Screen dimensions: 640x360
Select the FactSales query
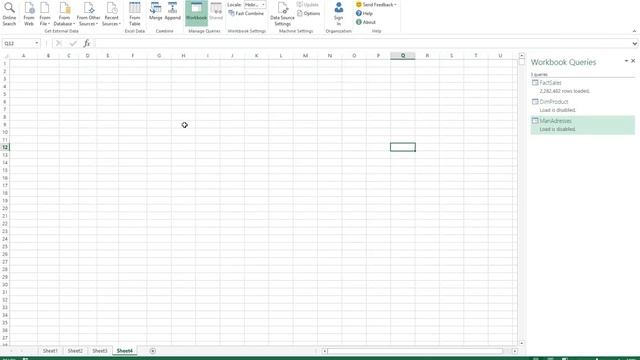click(x=582, y=87)
